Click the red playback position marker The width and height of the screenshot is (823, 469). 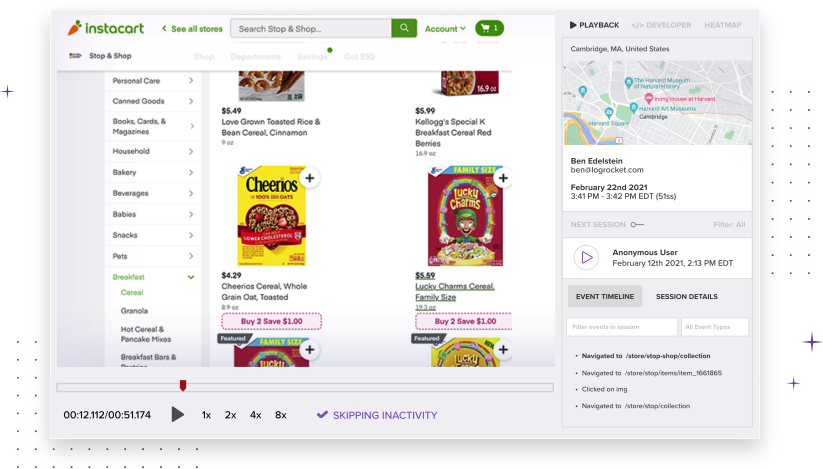pos(182,385)
